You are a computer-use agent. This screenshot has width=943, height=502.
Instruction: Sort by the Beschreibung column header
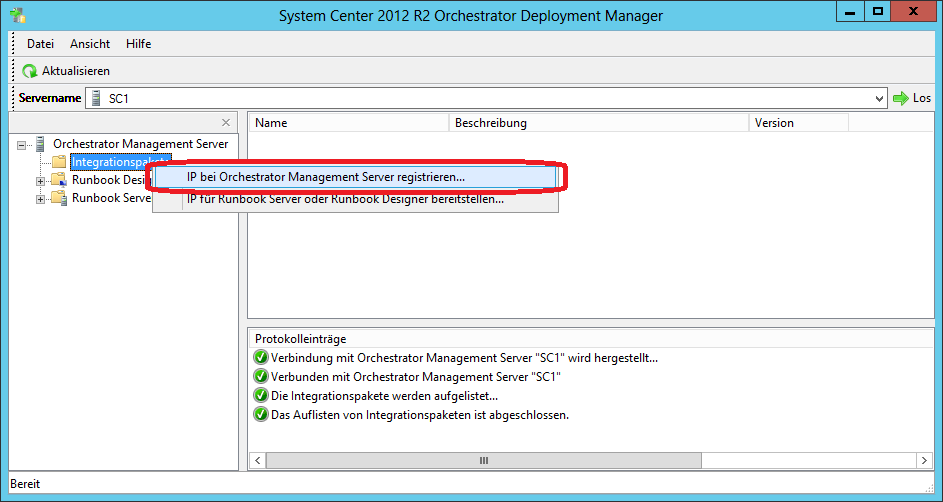point(599,123)
